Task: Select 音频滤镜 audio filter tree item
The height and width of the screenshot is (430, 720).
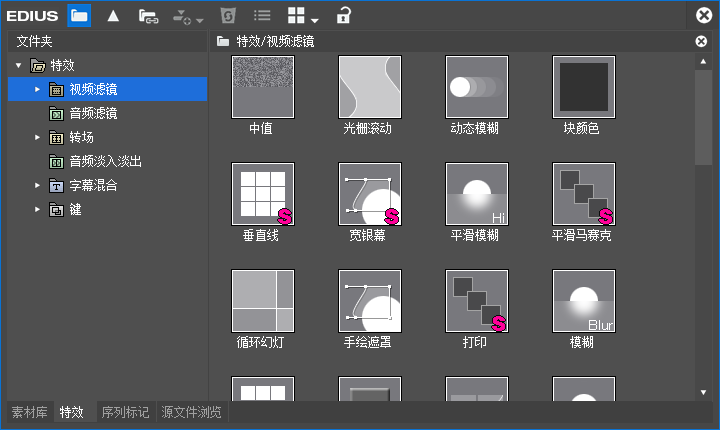Action: pos(92,114)
